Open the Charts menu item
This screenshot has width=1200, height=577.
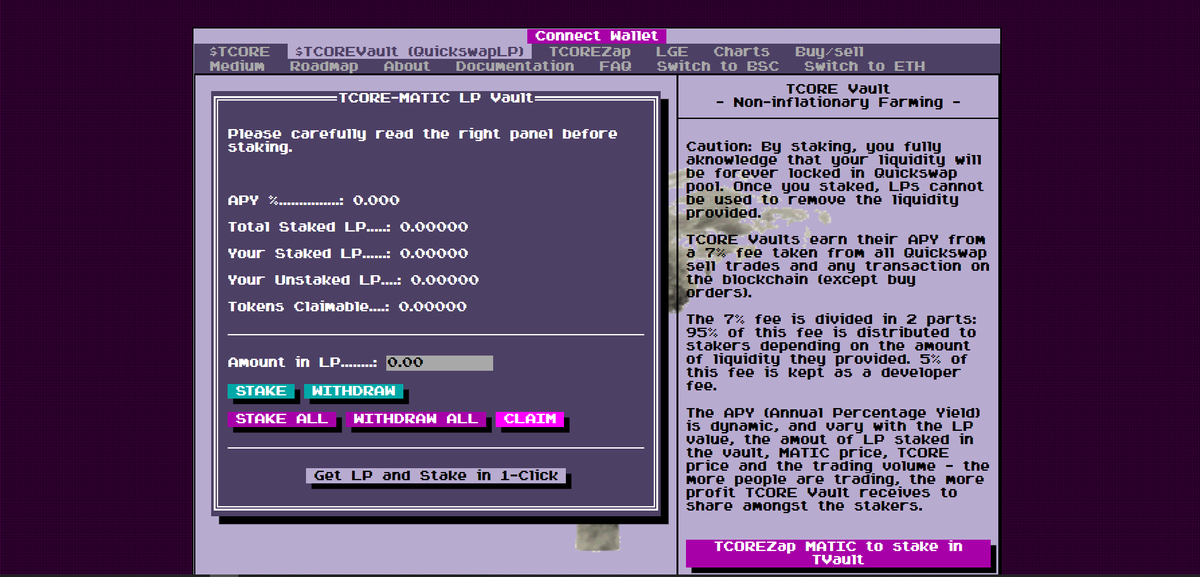coord(741,51)
